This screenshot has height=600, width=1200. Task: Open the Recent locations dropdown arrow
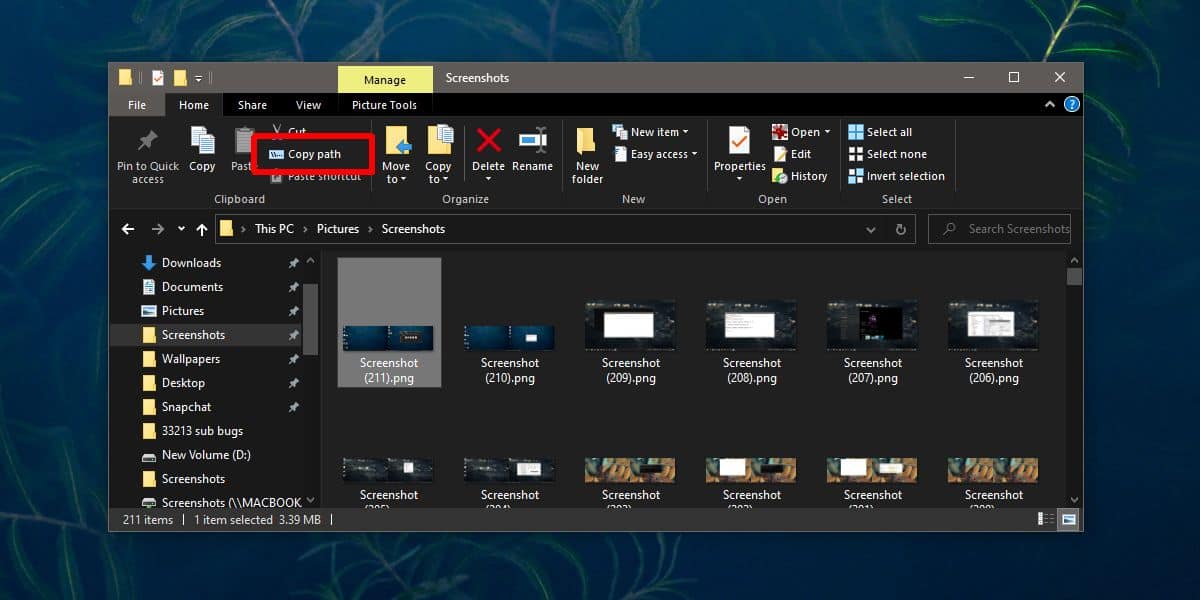click(x=181, y=229)
